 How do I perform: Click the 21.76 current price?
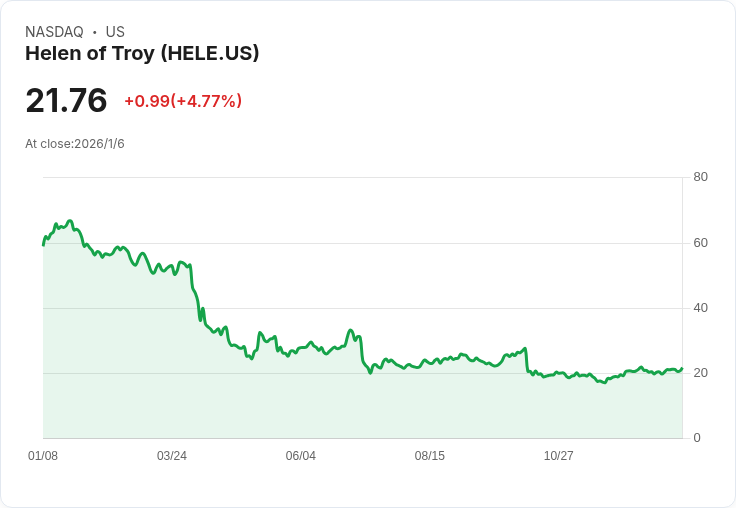pyautogui.click(x=66, y=101)
